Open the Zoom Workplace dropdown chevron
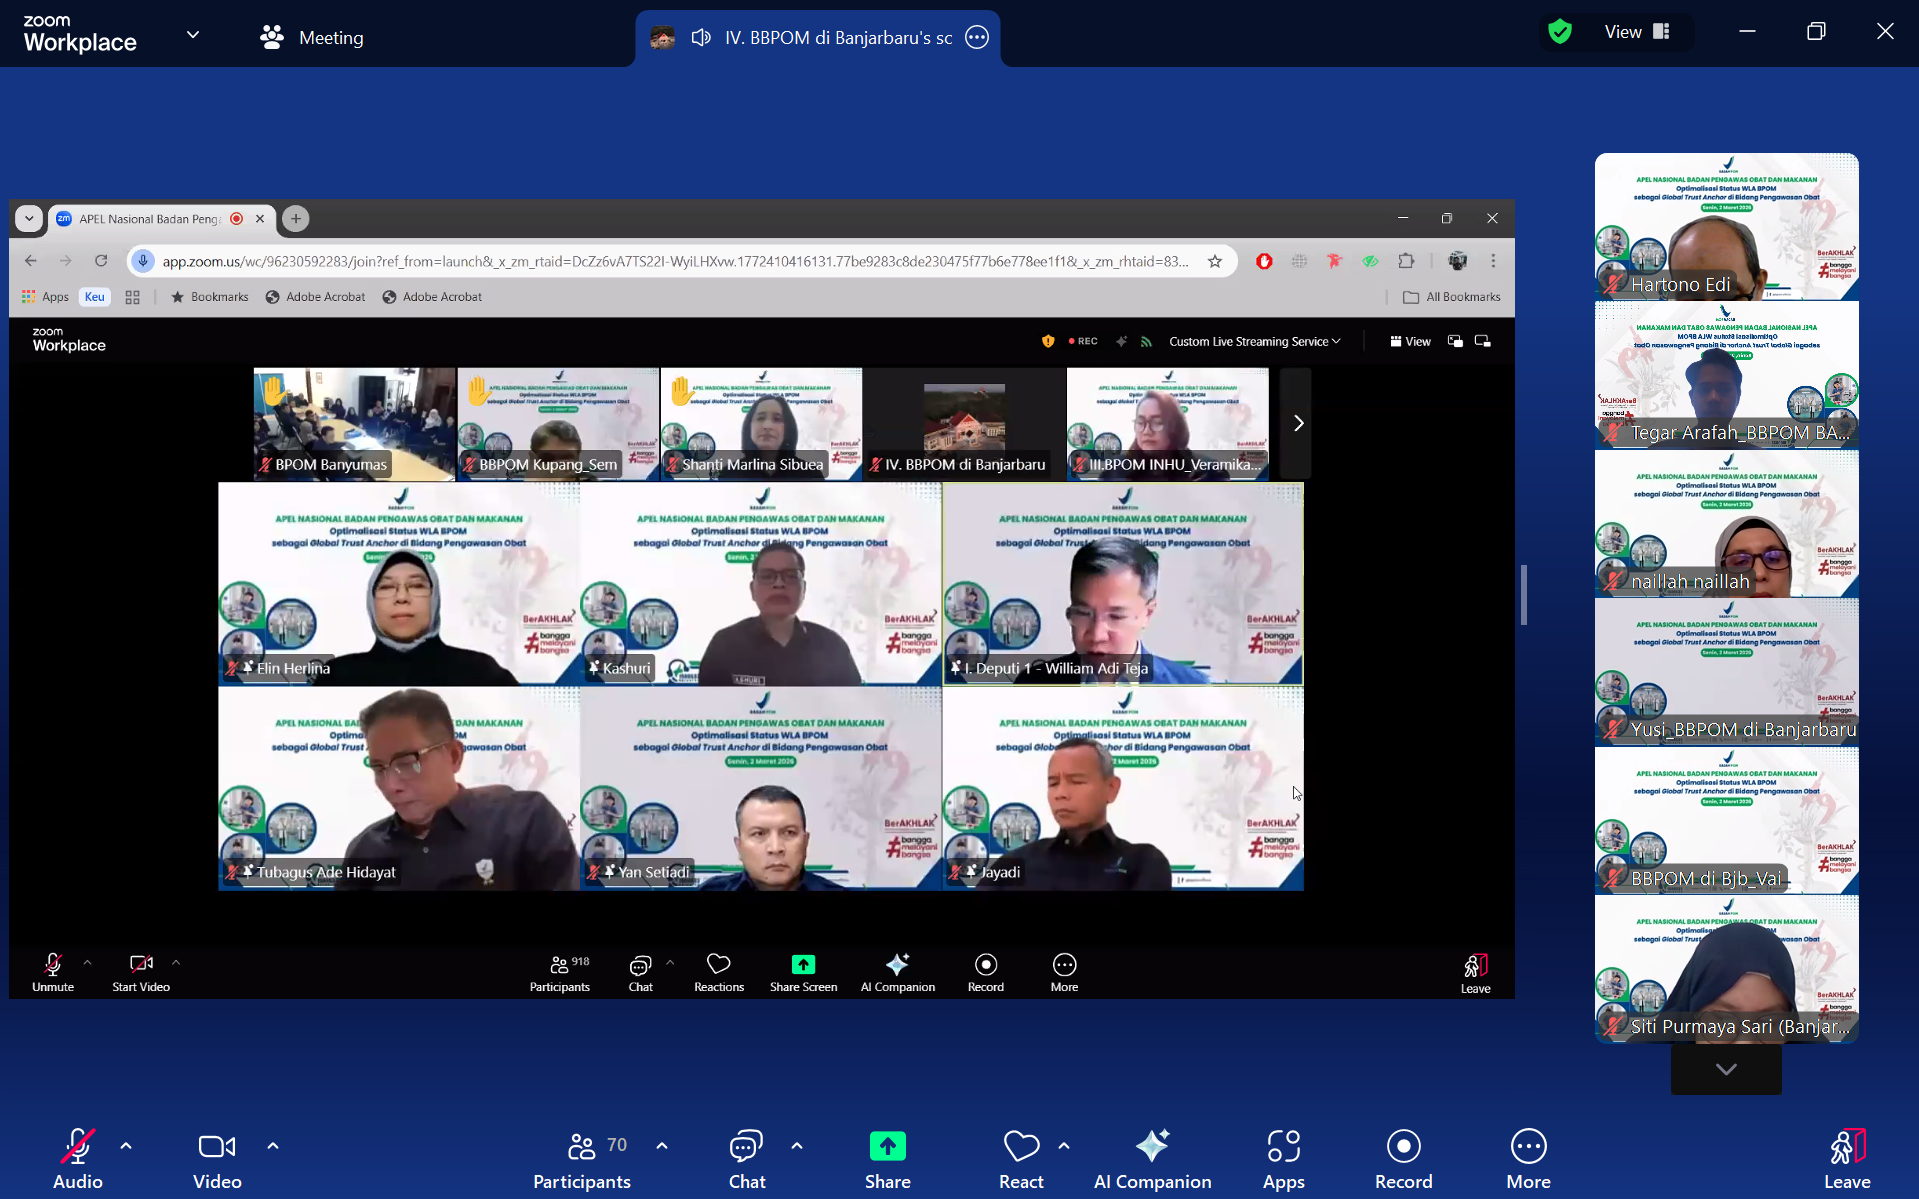 (x=193, y=35)
